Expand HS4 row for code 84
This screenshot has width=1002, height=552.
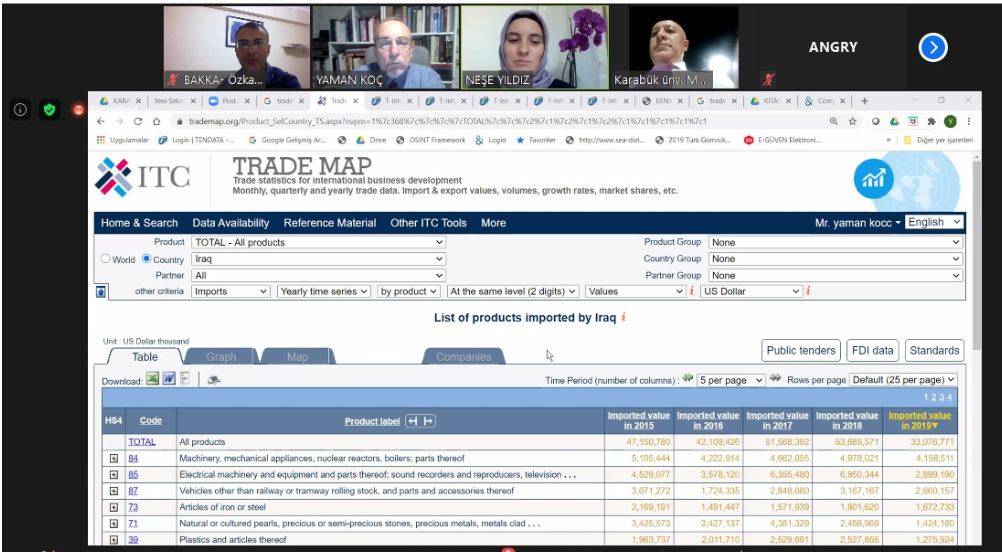114,458
